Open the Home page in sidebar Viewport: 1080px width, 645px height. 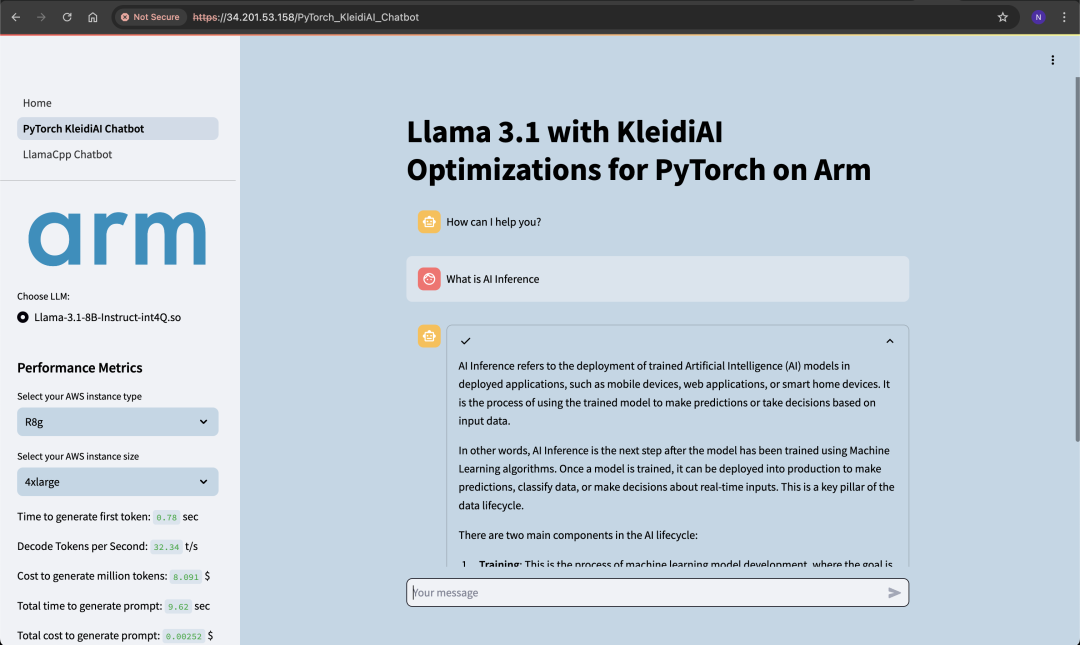point(38,103)
